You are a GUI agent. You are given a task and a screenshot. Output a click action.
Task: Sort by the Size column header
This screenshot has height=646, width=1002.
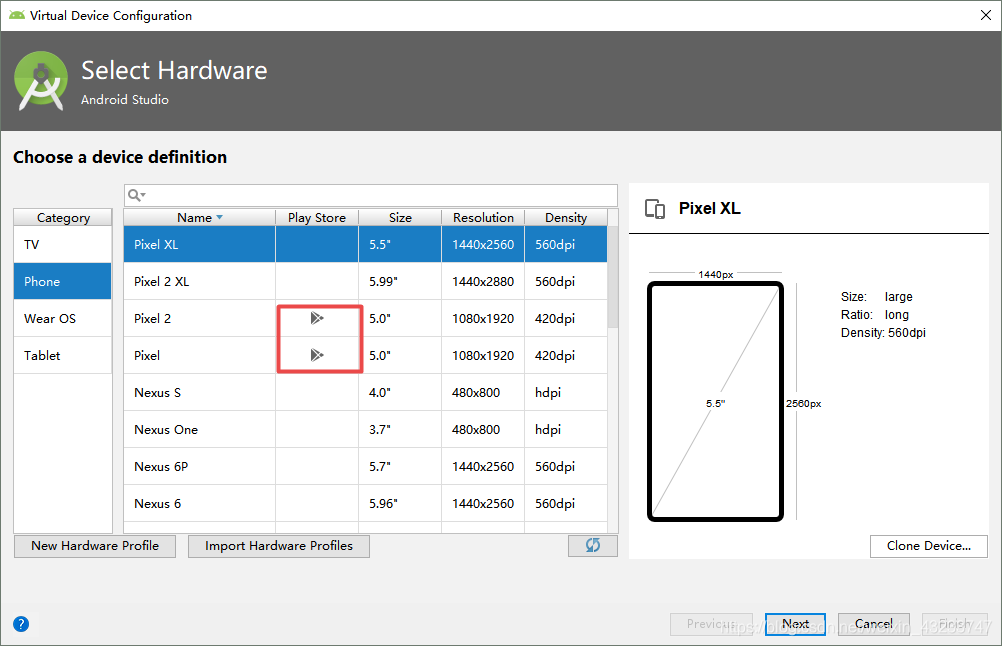400,217
